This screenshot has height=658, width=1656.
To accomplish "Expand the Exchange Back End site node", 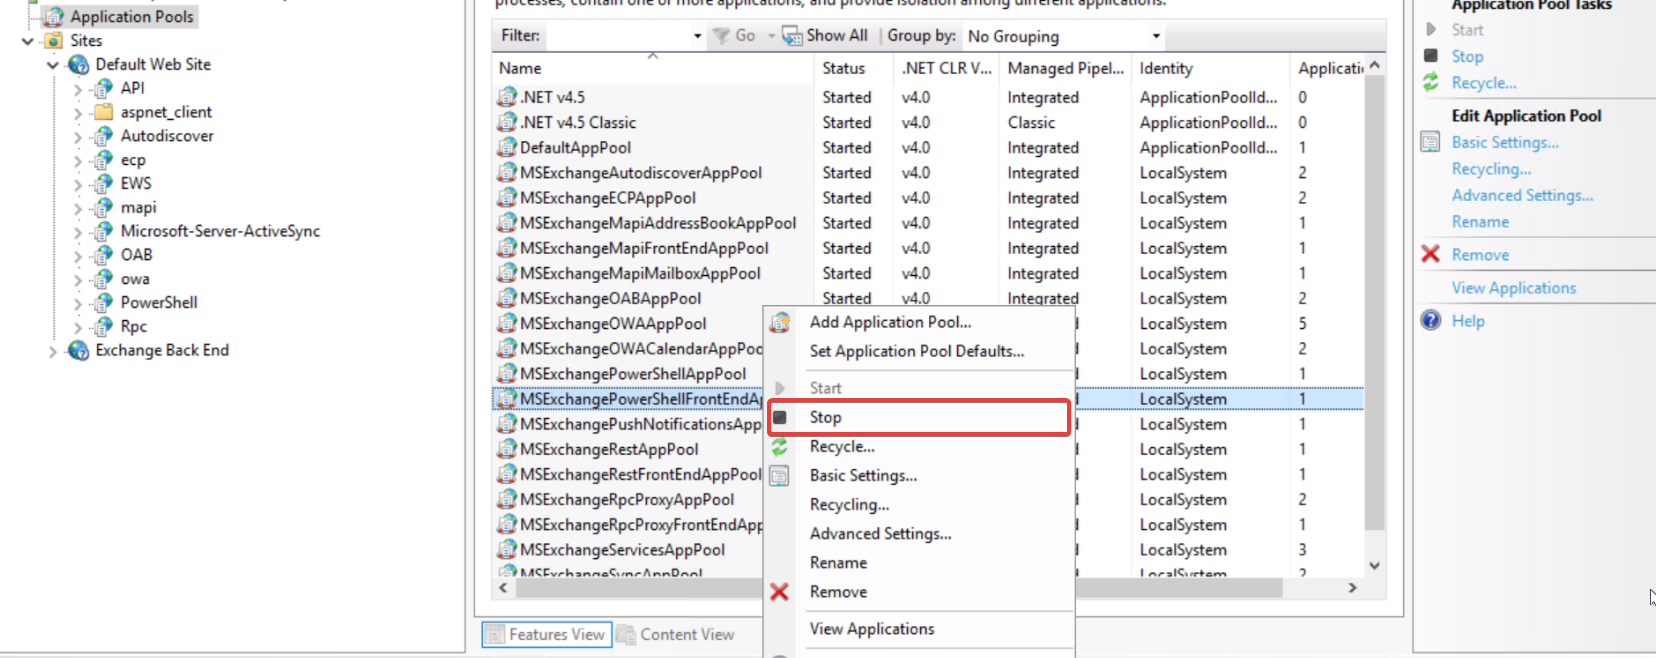I will [53, 351].
